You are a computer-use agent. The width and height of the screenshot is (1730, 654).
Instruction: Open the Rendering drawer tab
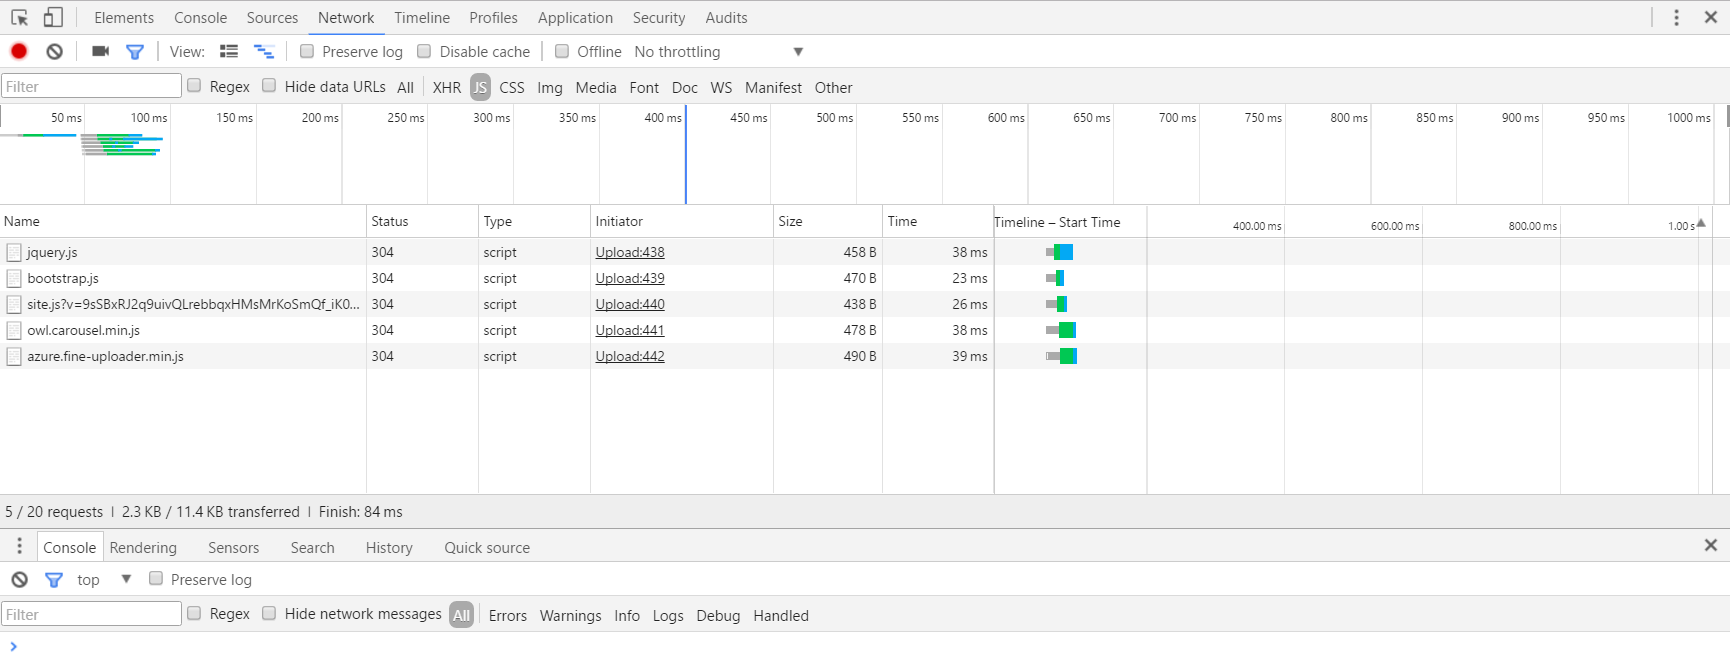[x=143, y=547]
